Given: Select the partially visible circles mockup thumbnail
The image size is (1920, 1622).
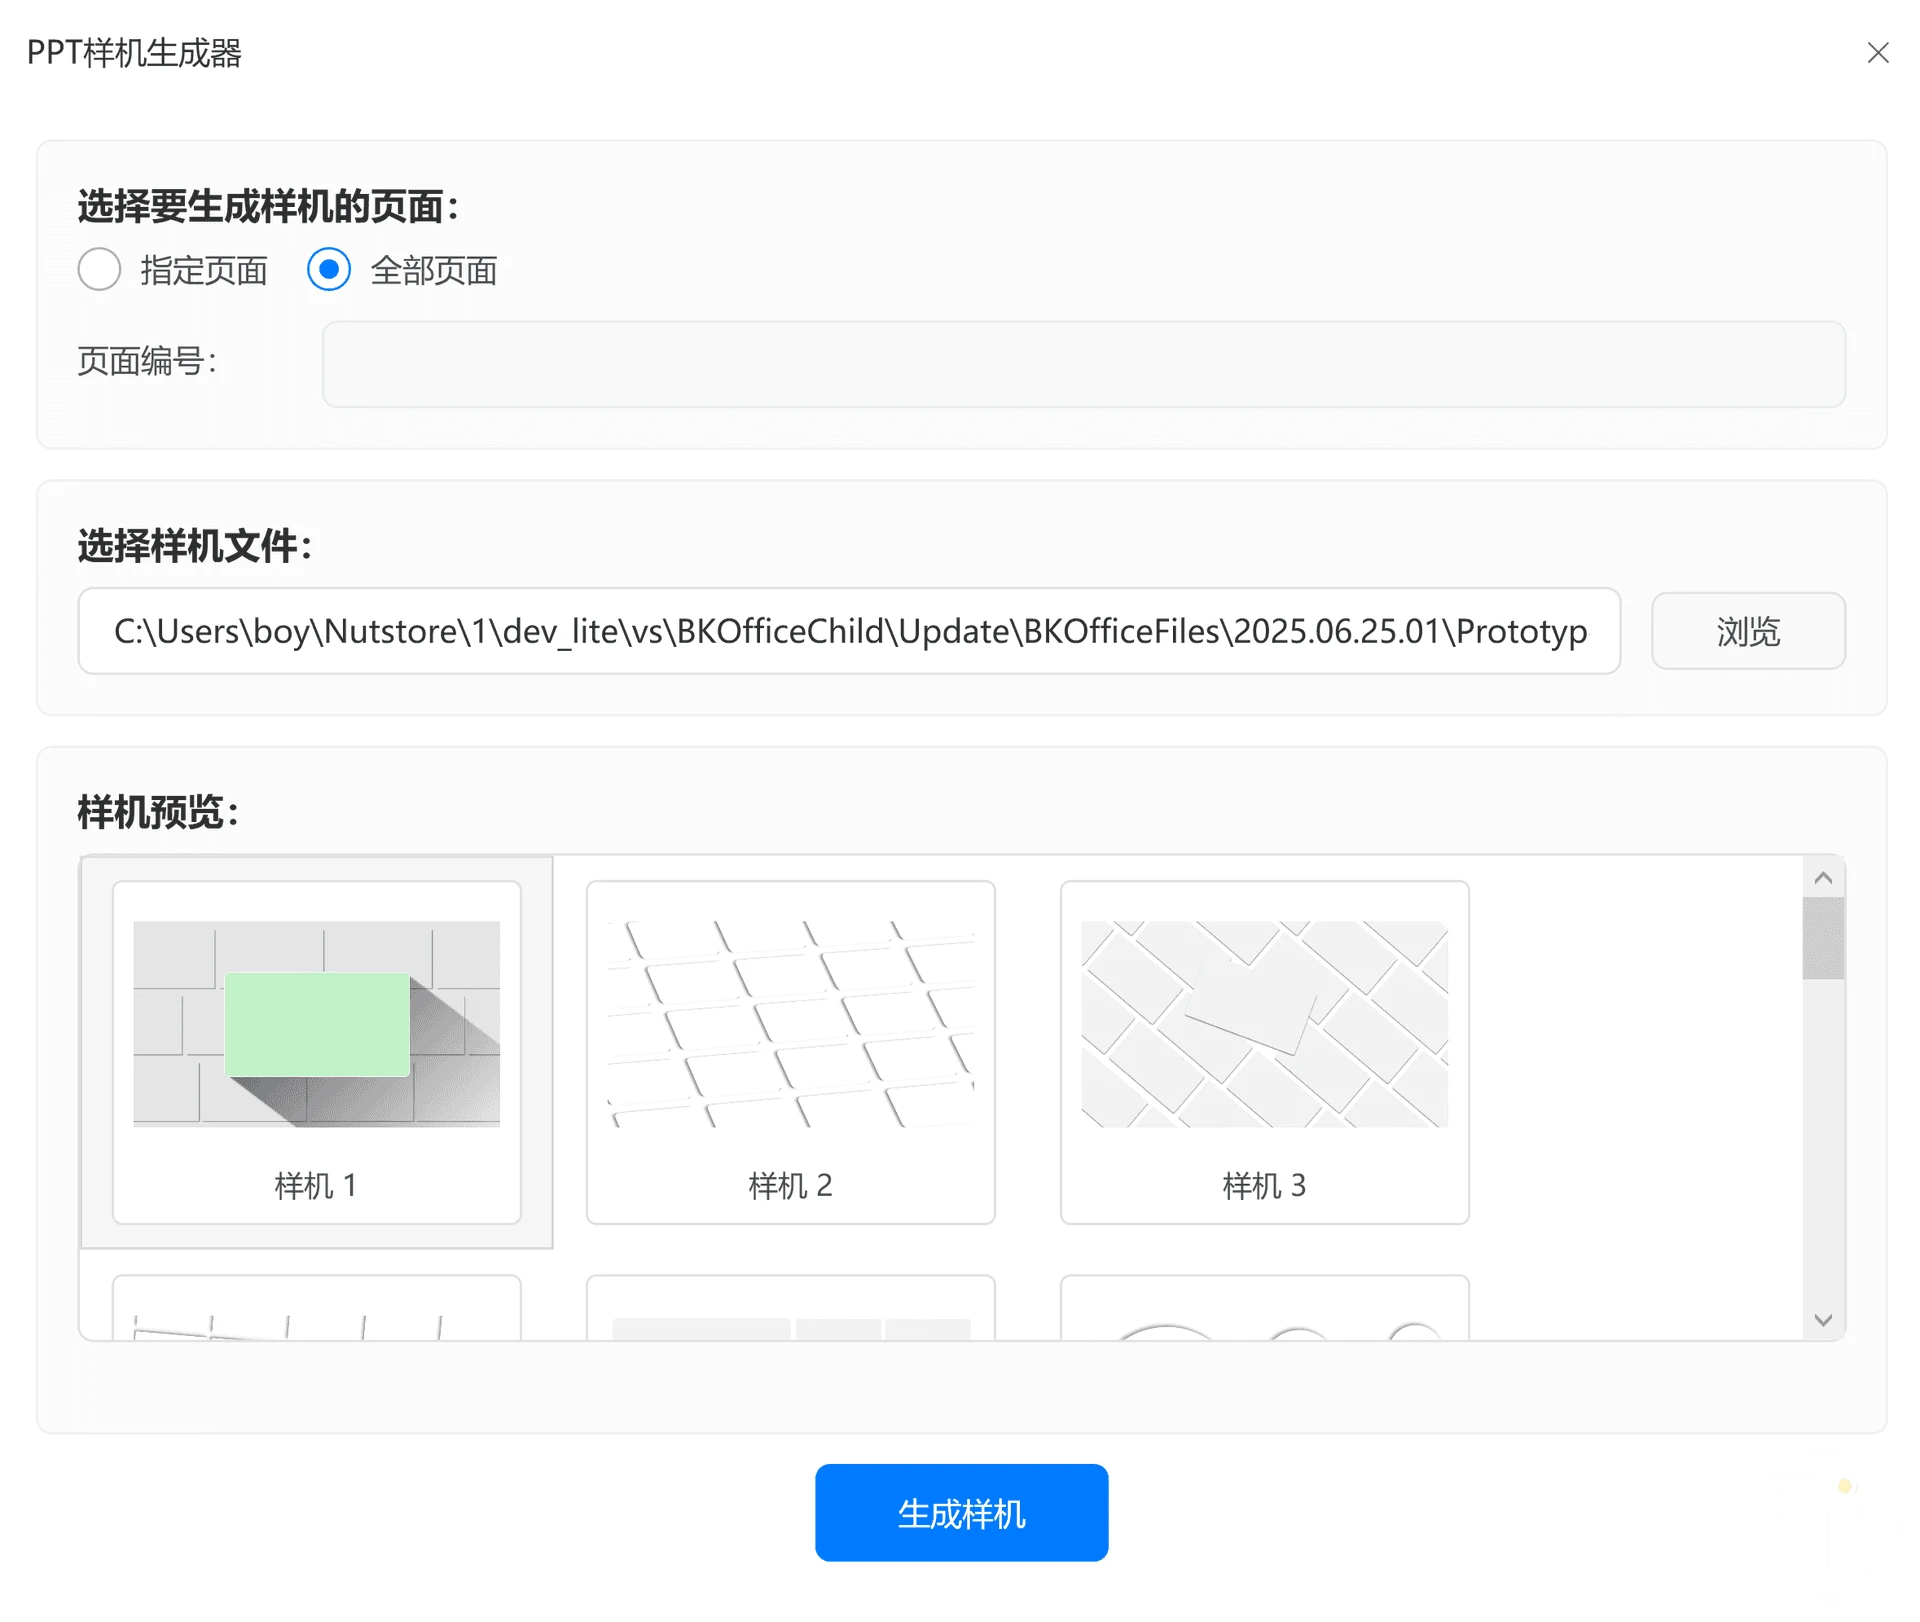Looking at the screenshot, I should click(1264, 1310).
